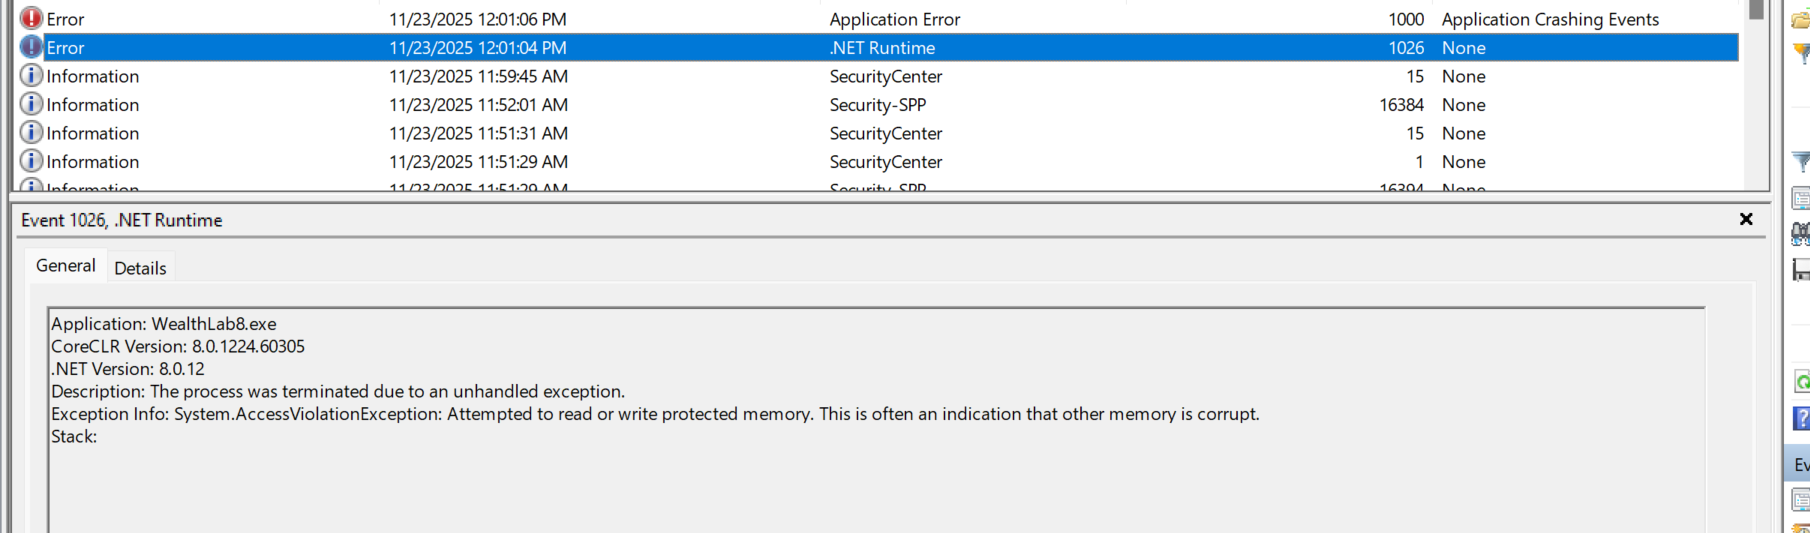Open Help via the blue question mark icon

[x=1801, y=418]
